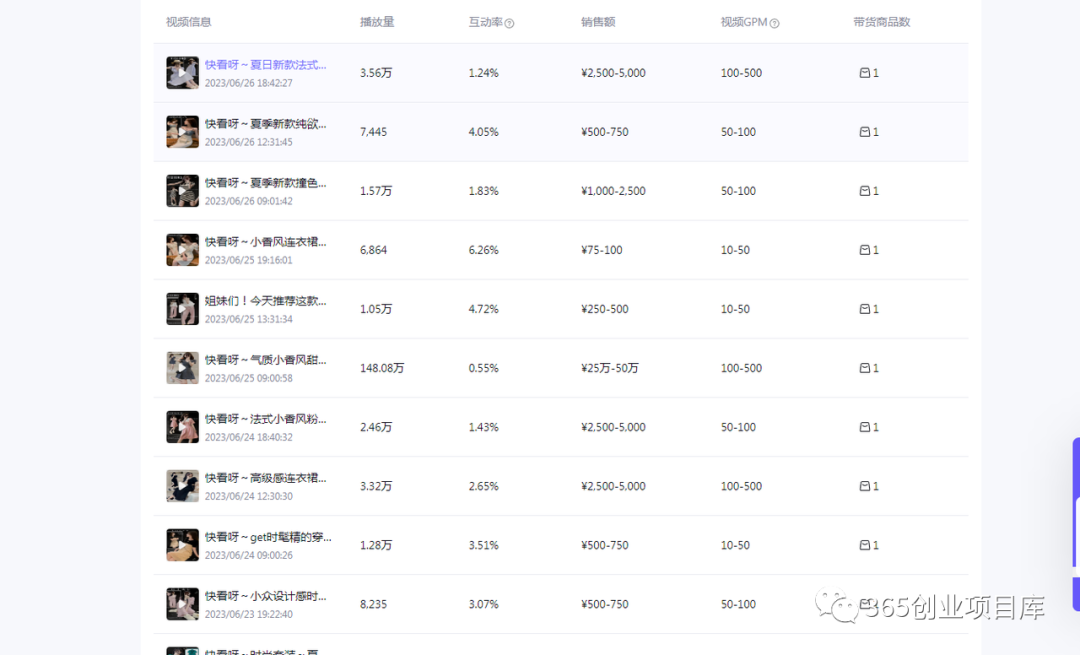1080x655 pixels.
Task: Open product bag icon for 2.46万 row
Action: 864,427
